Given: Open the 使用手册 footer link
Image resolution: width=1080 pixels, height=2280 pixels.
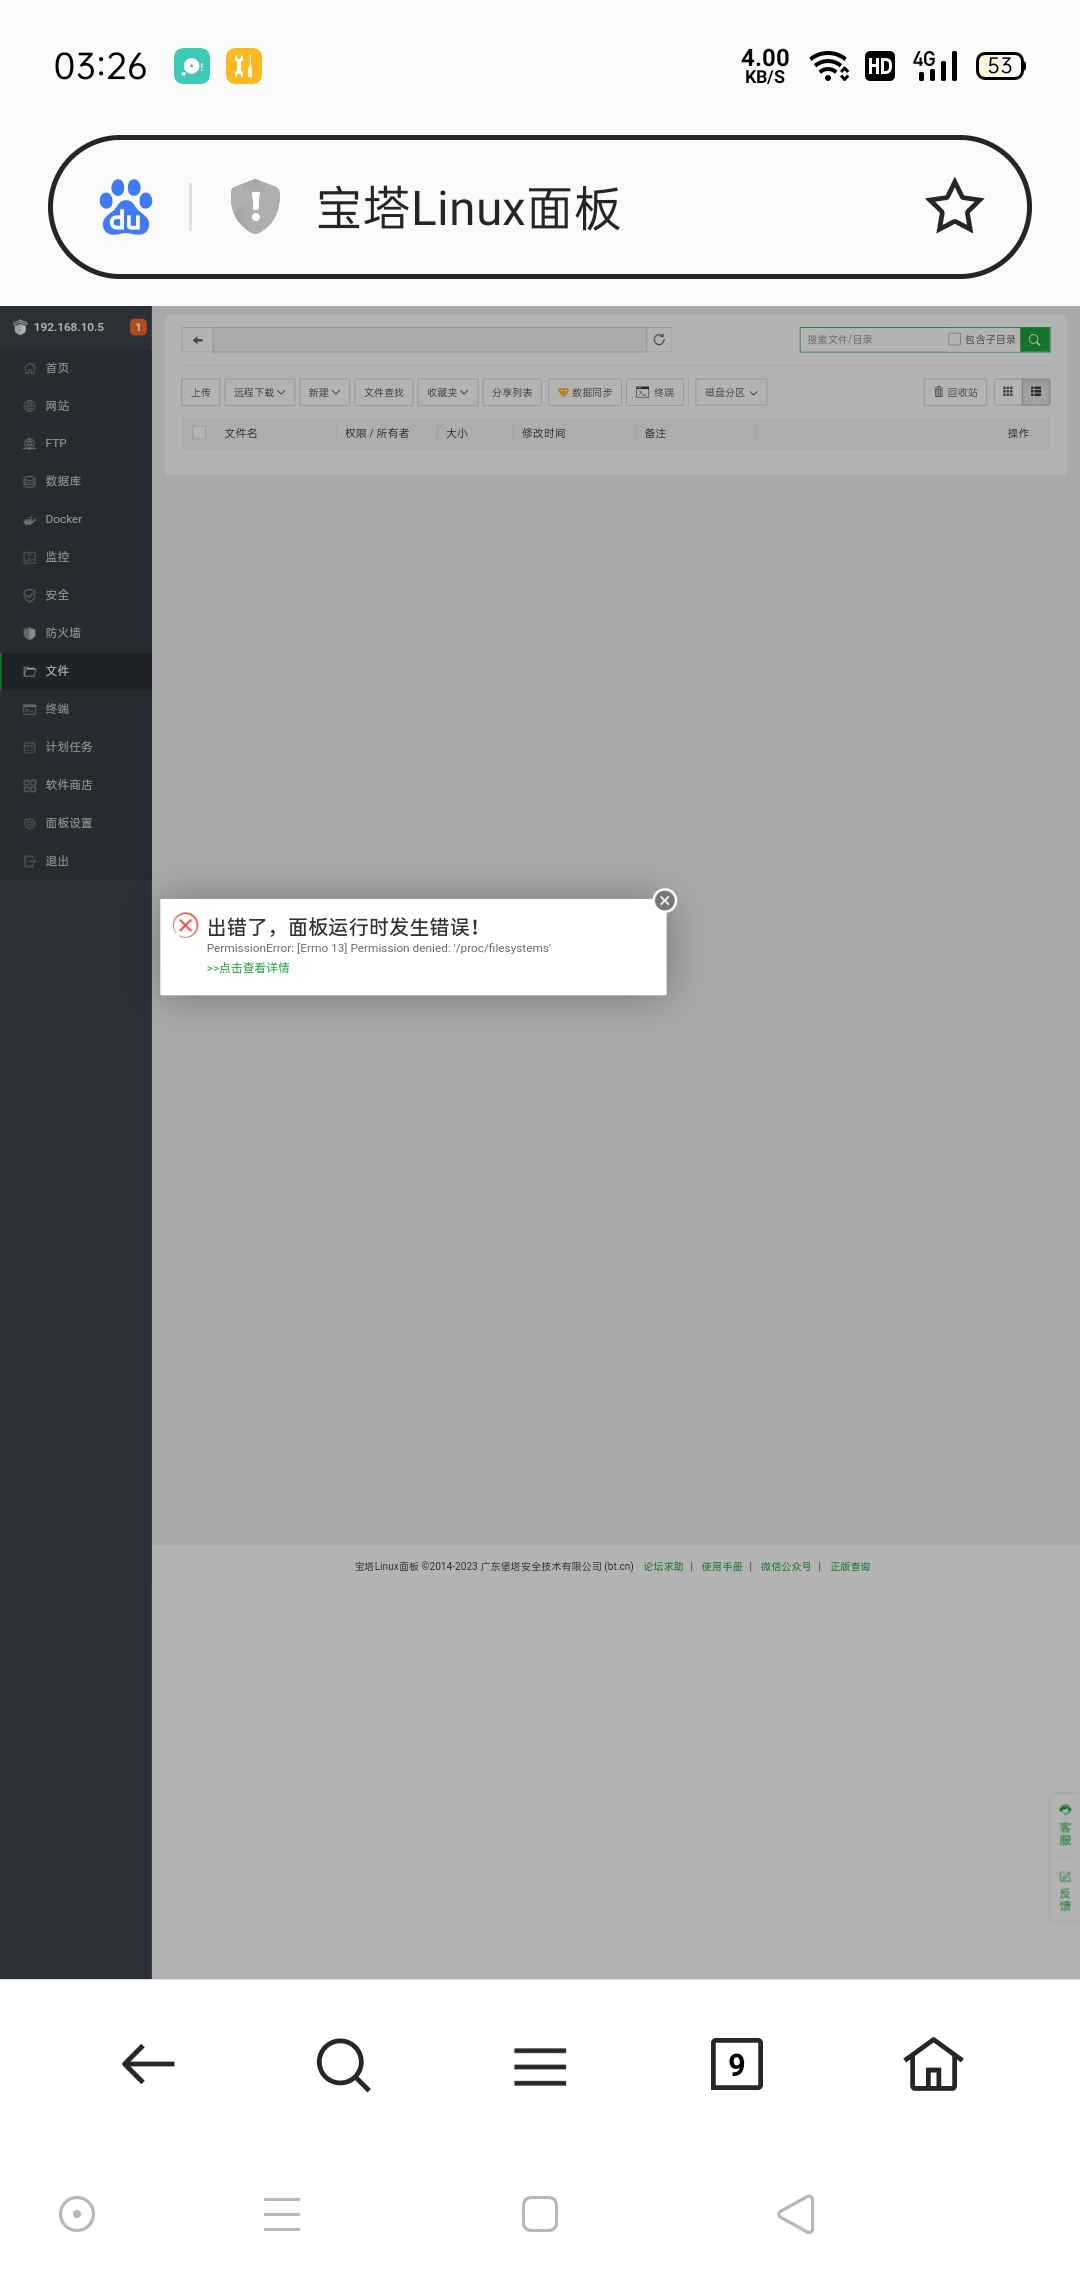Looking at the screenshot, I should [722, 1567].
